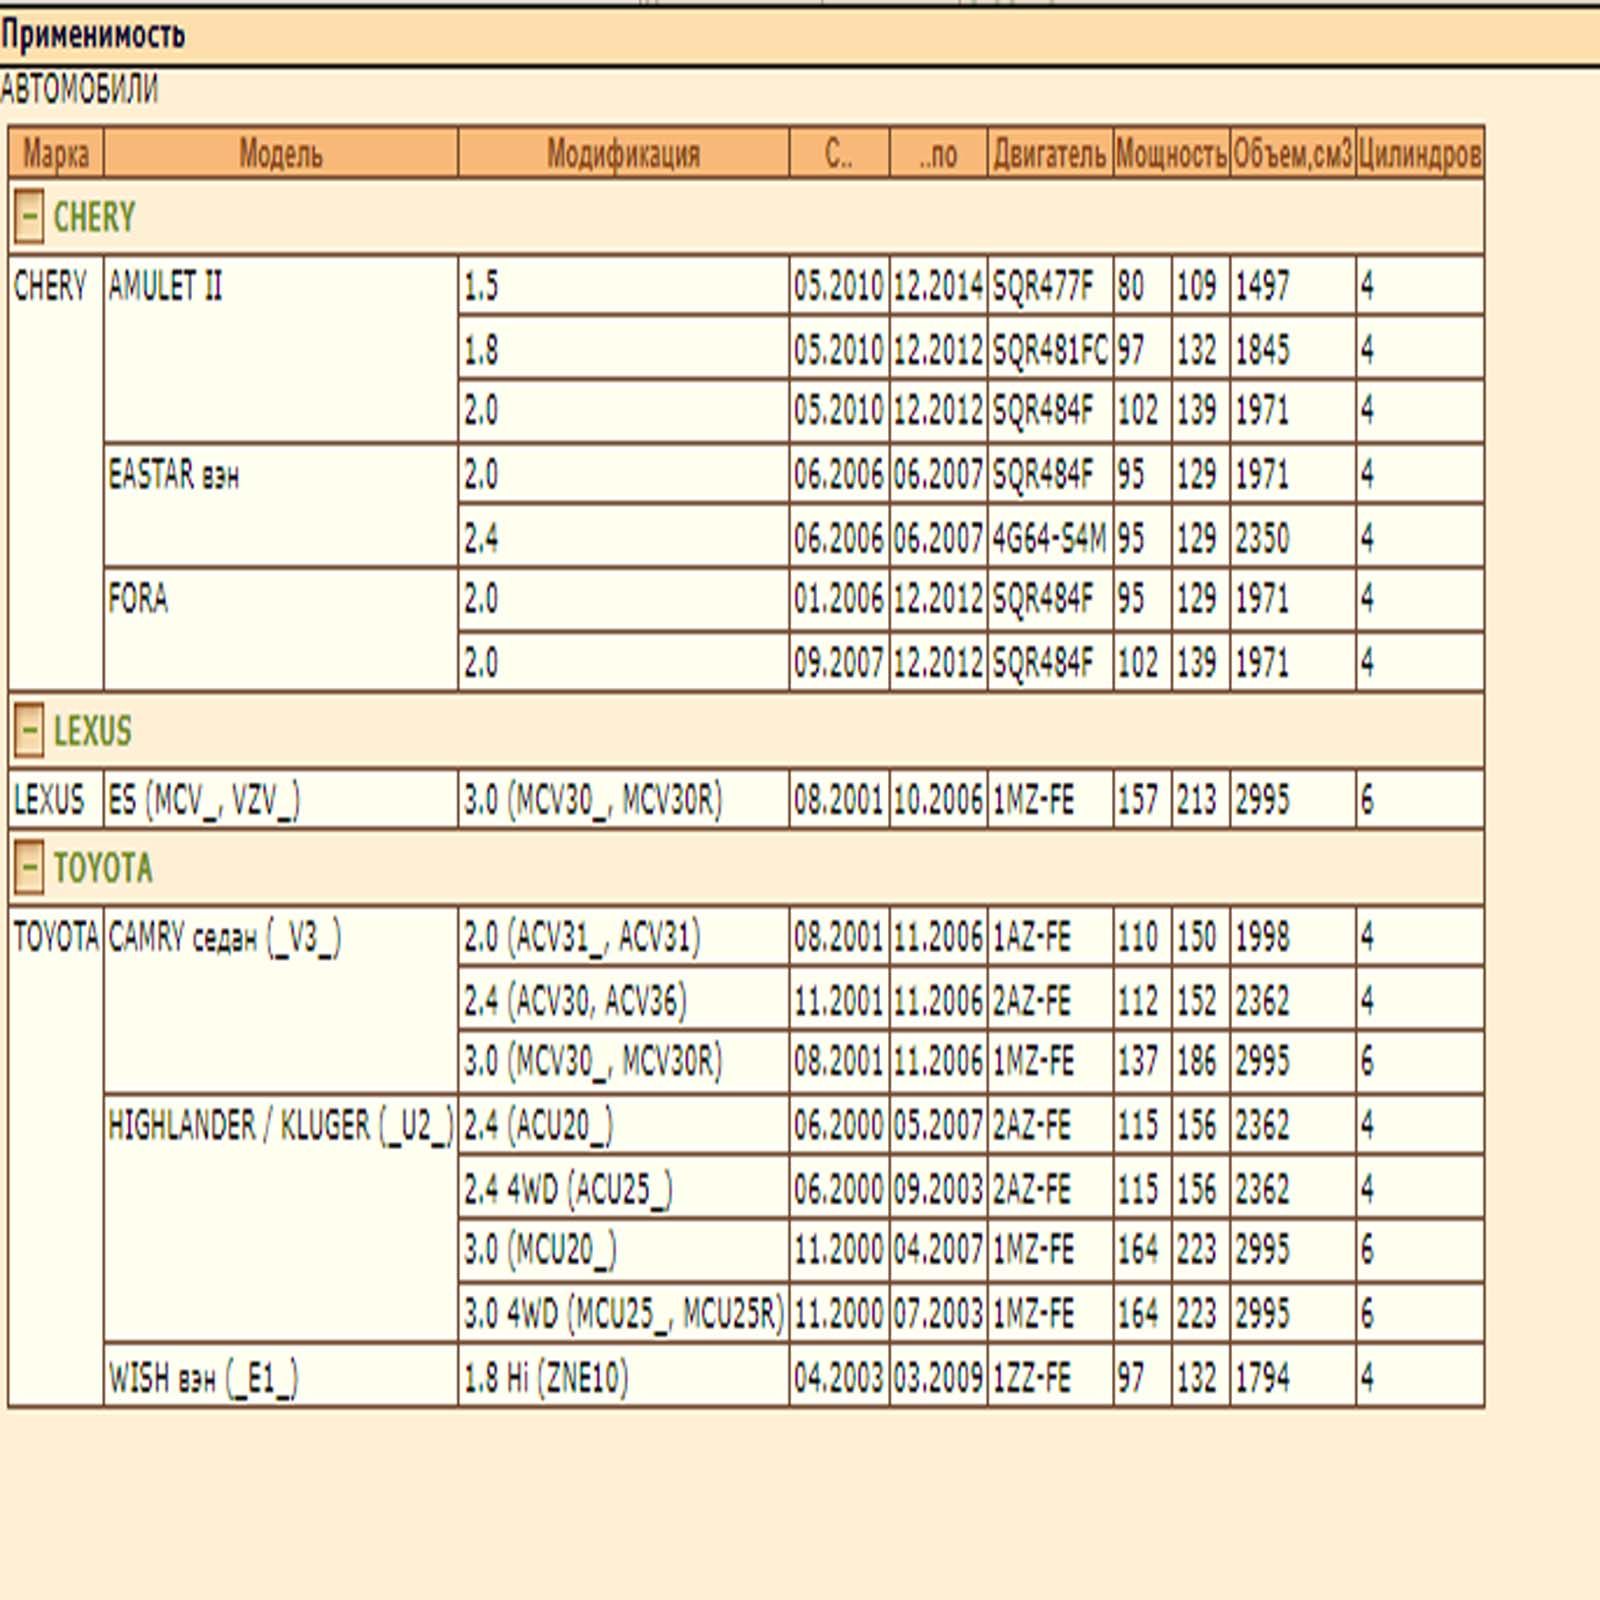Screen dimensions: 1600x1600
Task: Select the HIGHLANDER / KLUGER model cell
Action: 280,1126
